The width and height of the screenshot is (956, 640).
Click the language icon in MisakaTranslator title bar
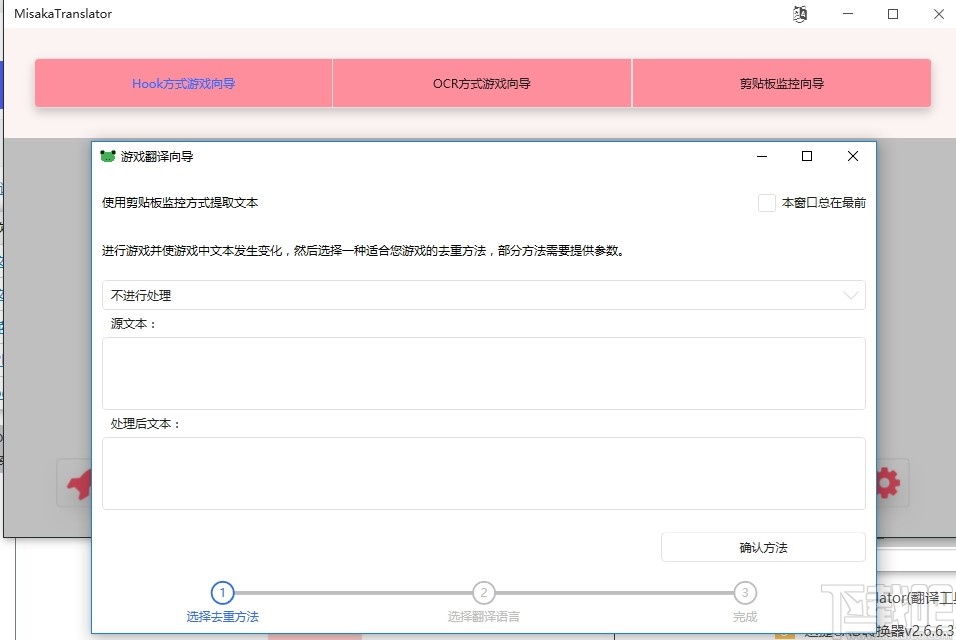pos(800,14)
